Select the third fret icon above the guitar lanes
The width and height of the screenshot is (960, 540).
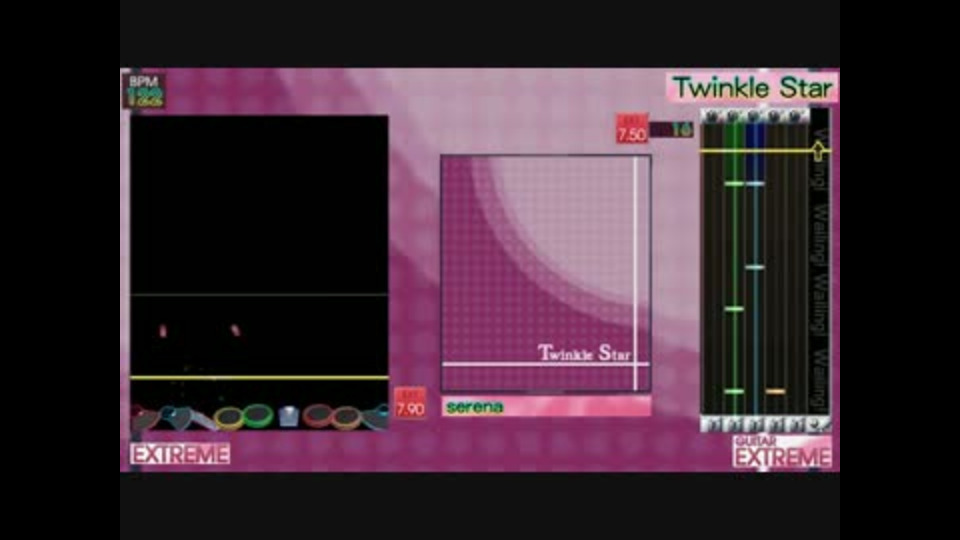pos(754,116)
